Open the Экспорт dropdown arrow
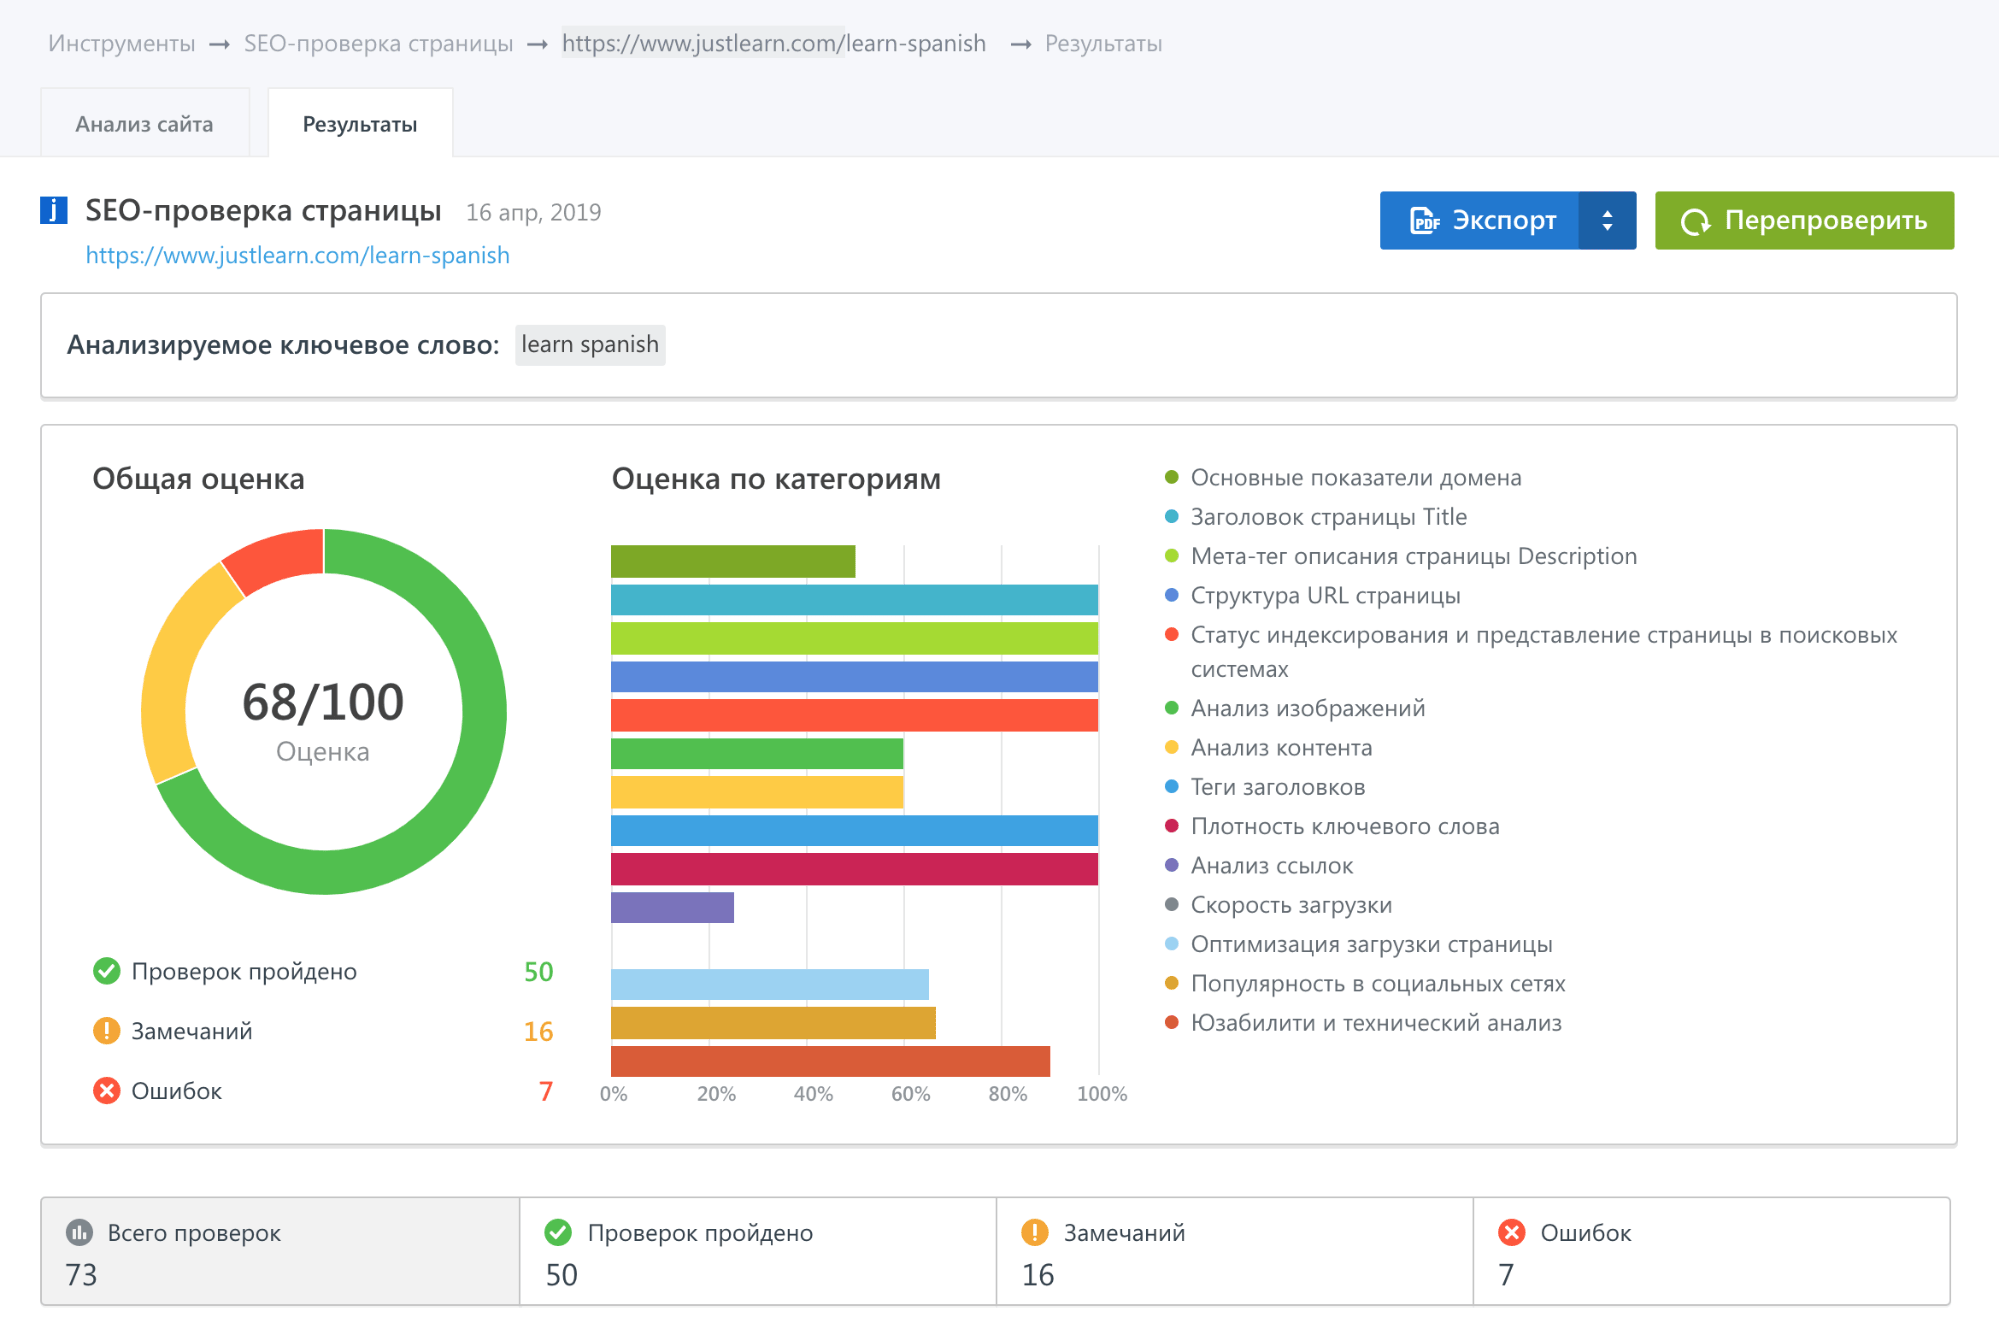The image size is (1999, 1344). 1607,220
